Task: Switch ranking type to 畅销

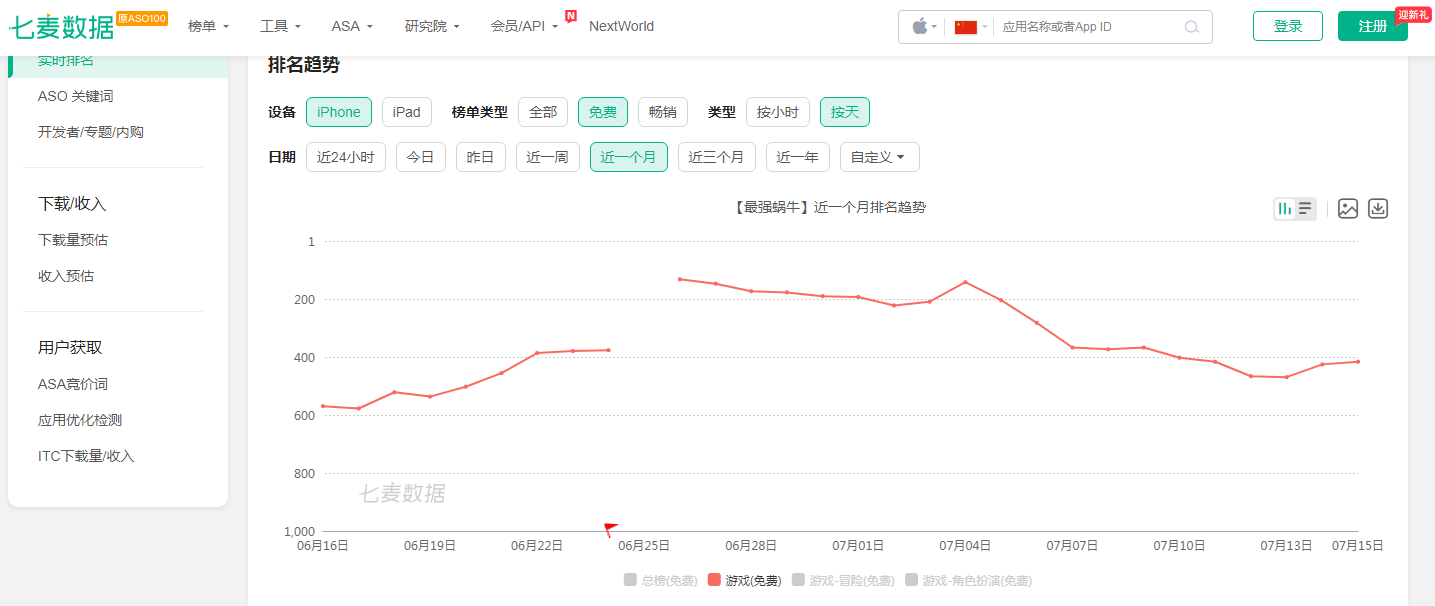Action: tap(663, 112)
